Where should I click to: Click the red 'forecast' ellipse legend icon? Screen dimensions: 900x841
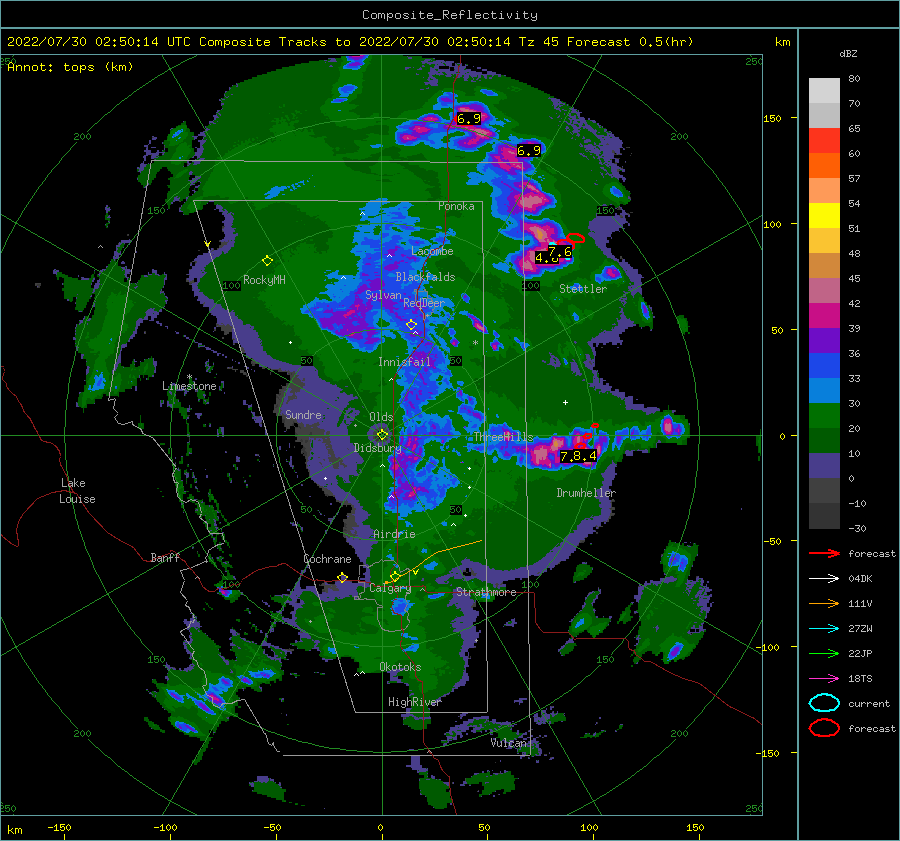824,728
